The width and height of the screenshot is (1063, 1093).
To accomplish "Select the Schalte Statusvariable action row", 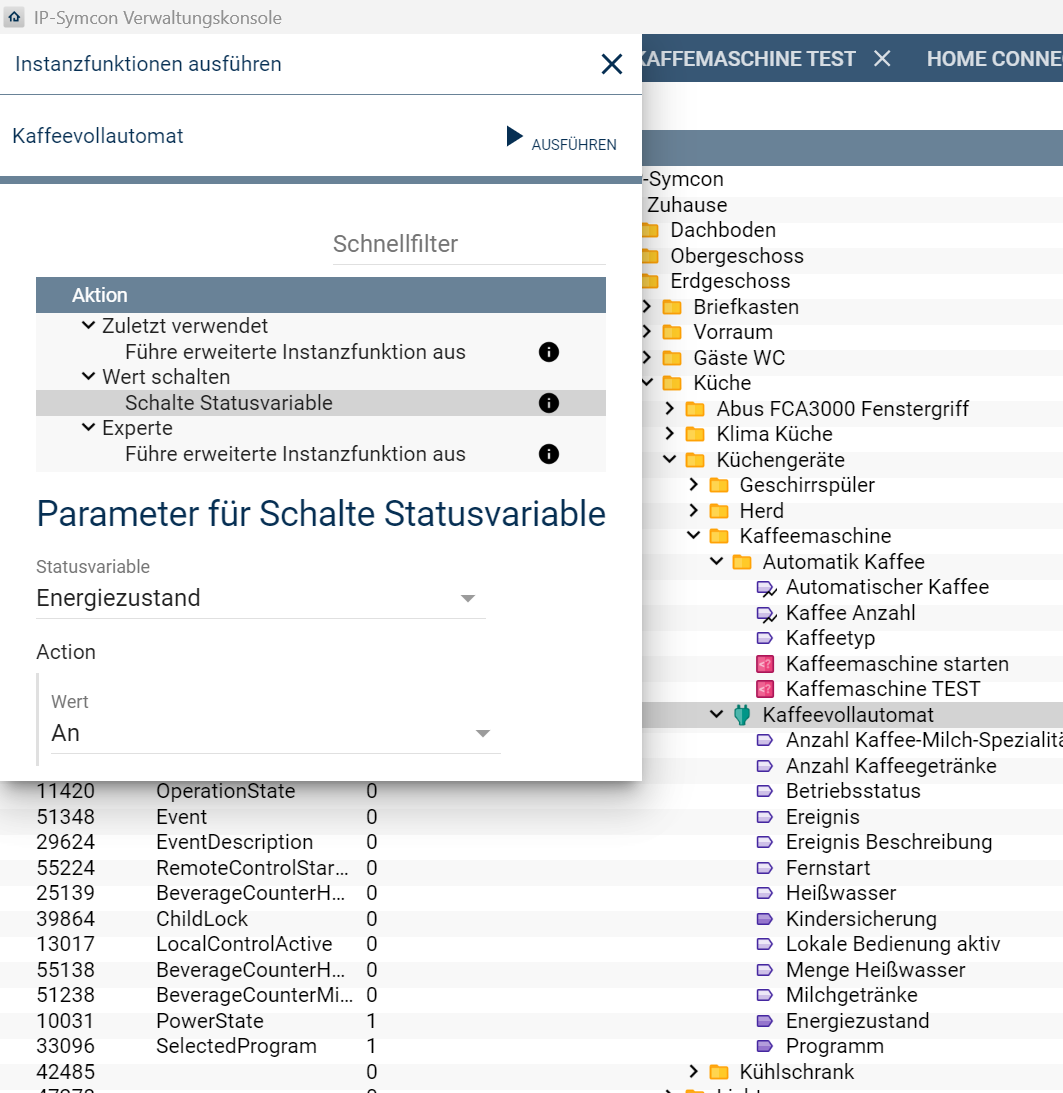I will (x=321, y=403).
